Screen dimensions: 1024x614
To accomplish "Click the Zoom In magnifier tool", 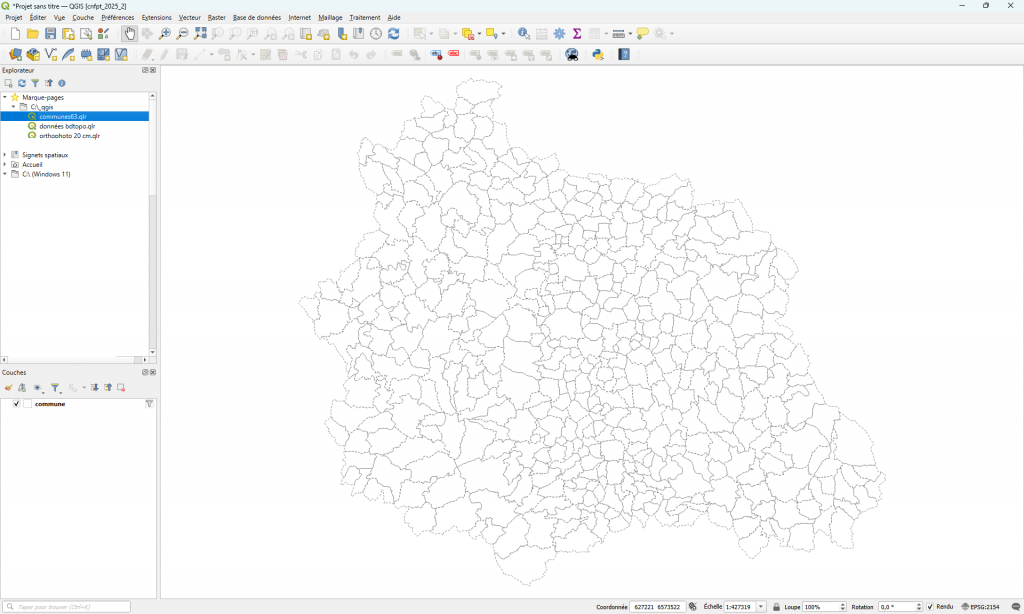I will 165,34.
